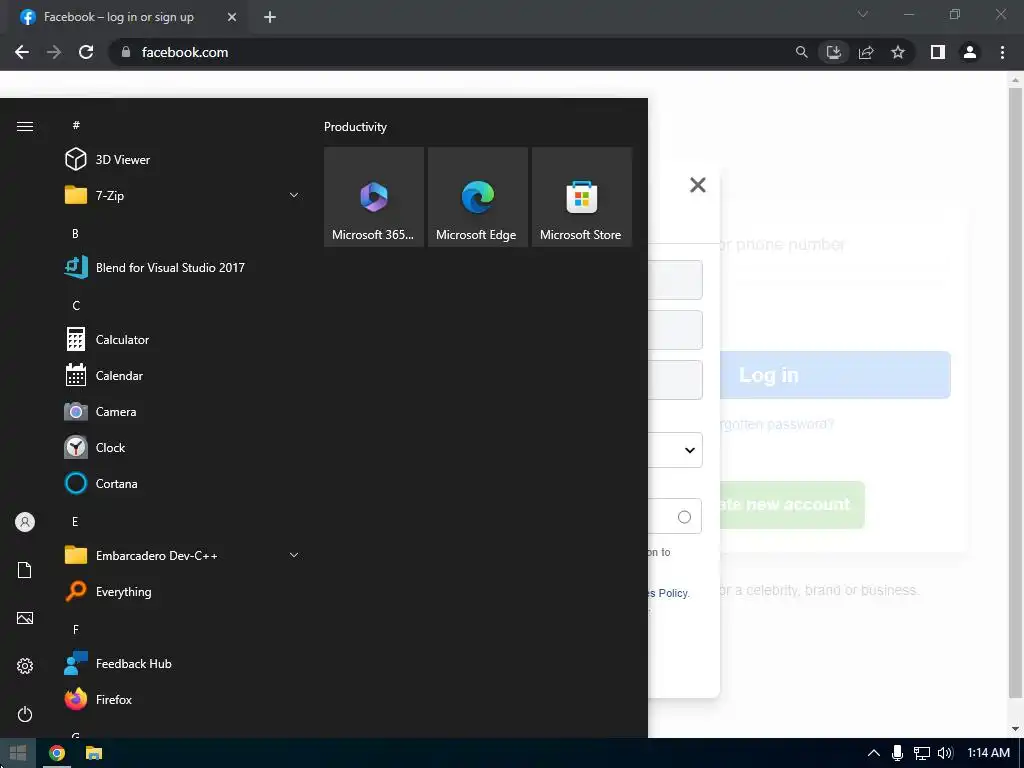Open the user account icon in Start

pos(25,522)
